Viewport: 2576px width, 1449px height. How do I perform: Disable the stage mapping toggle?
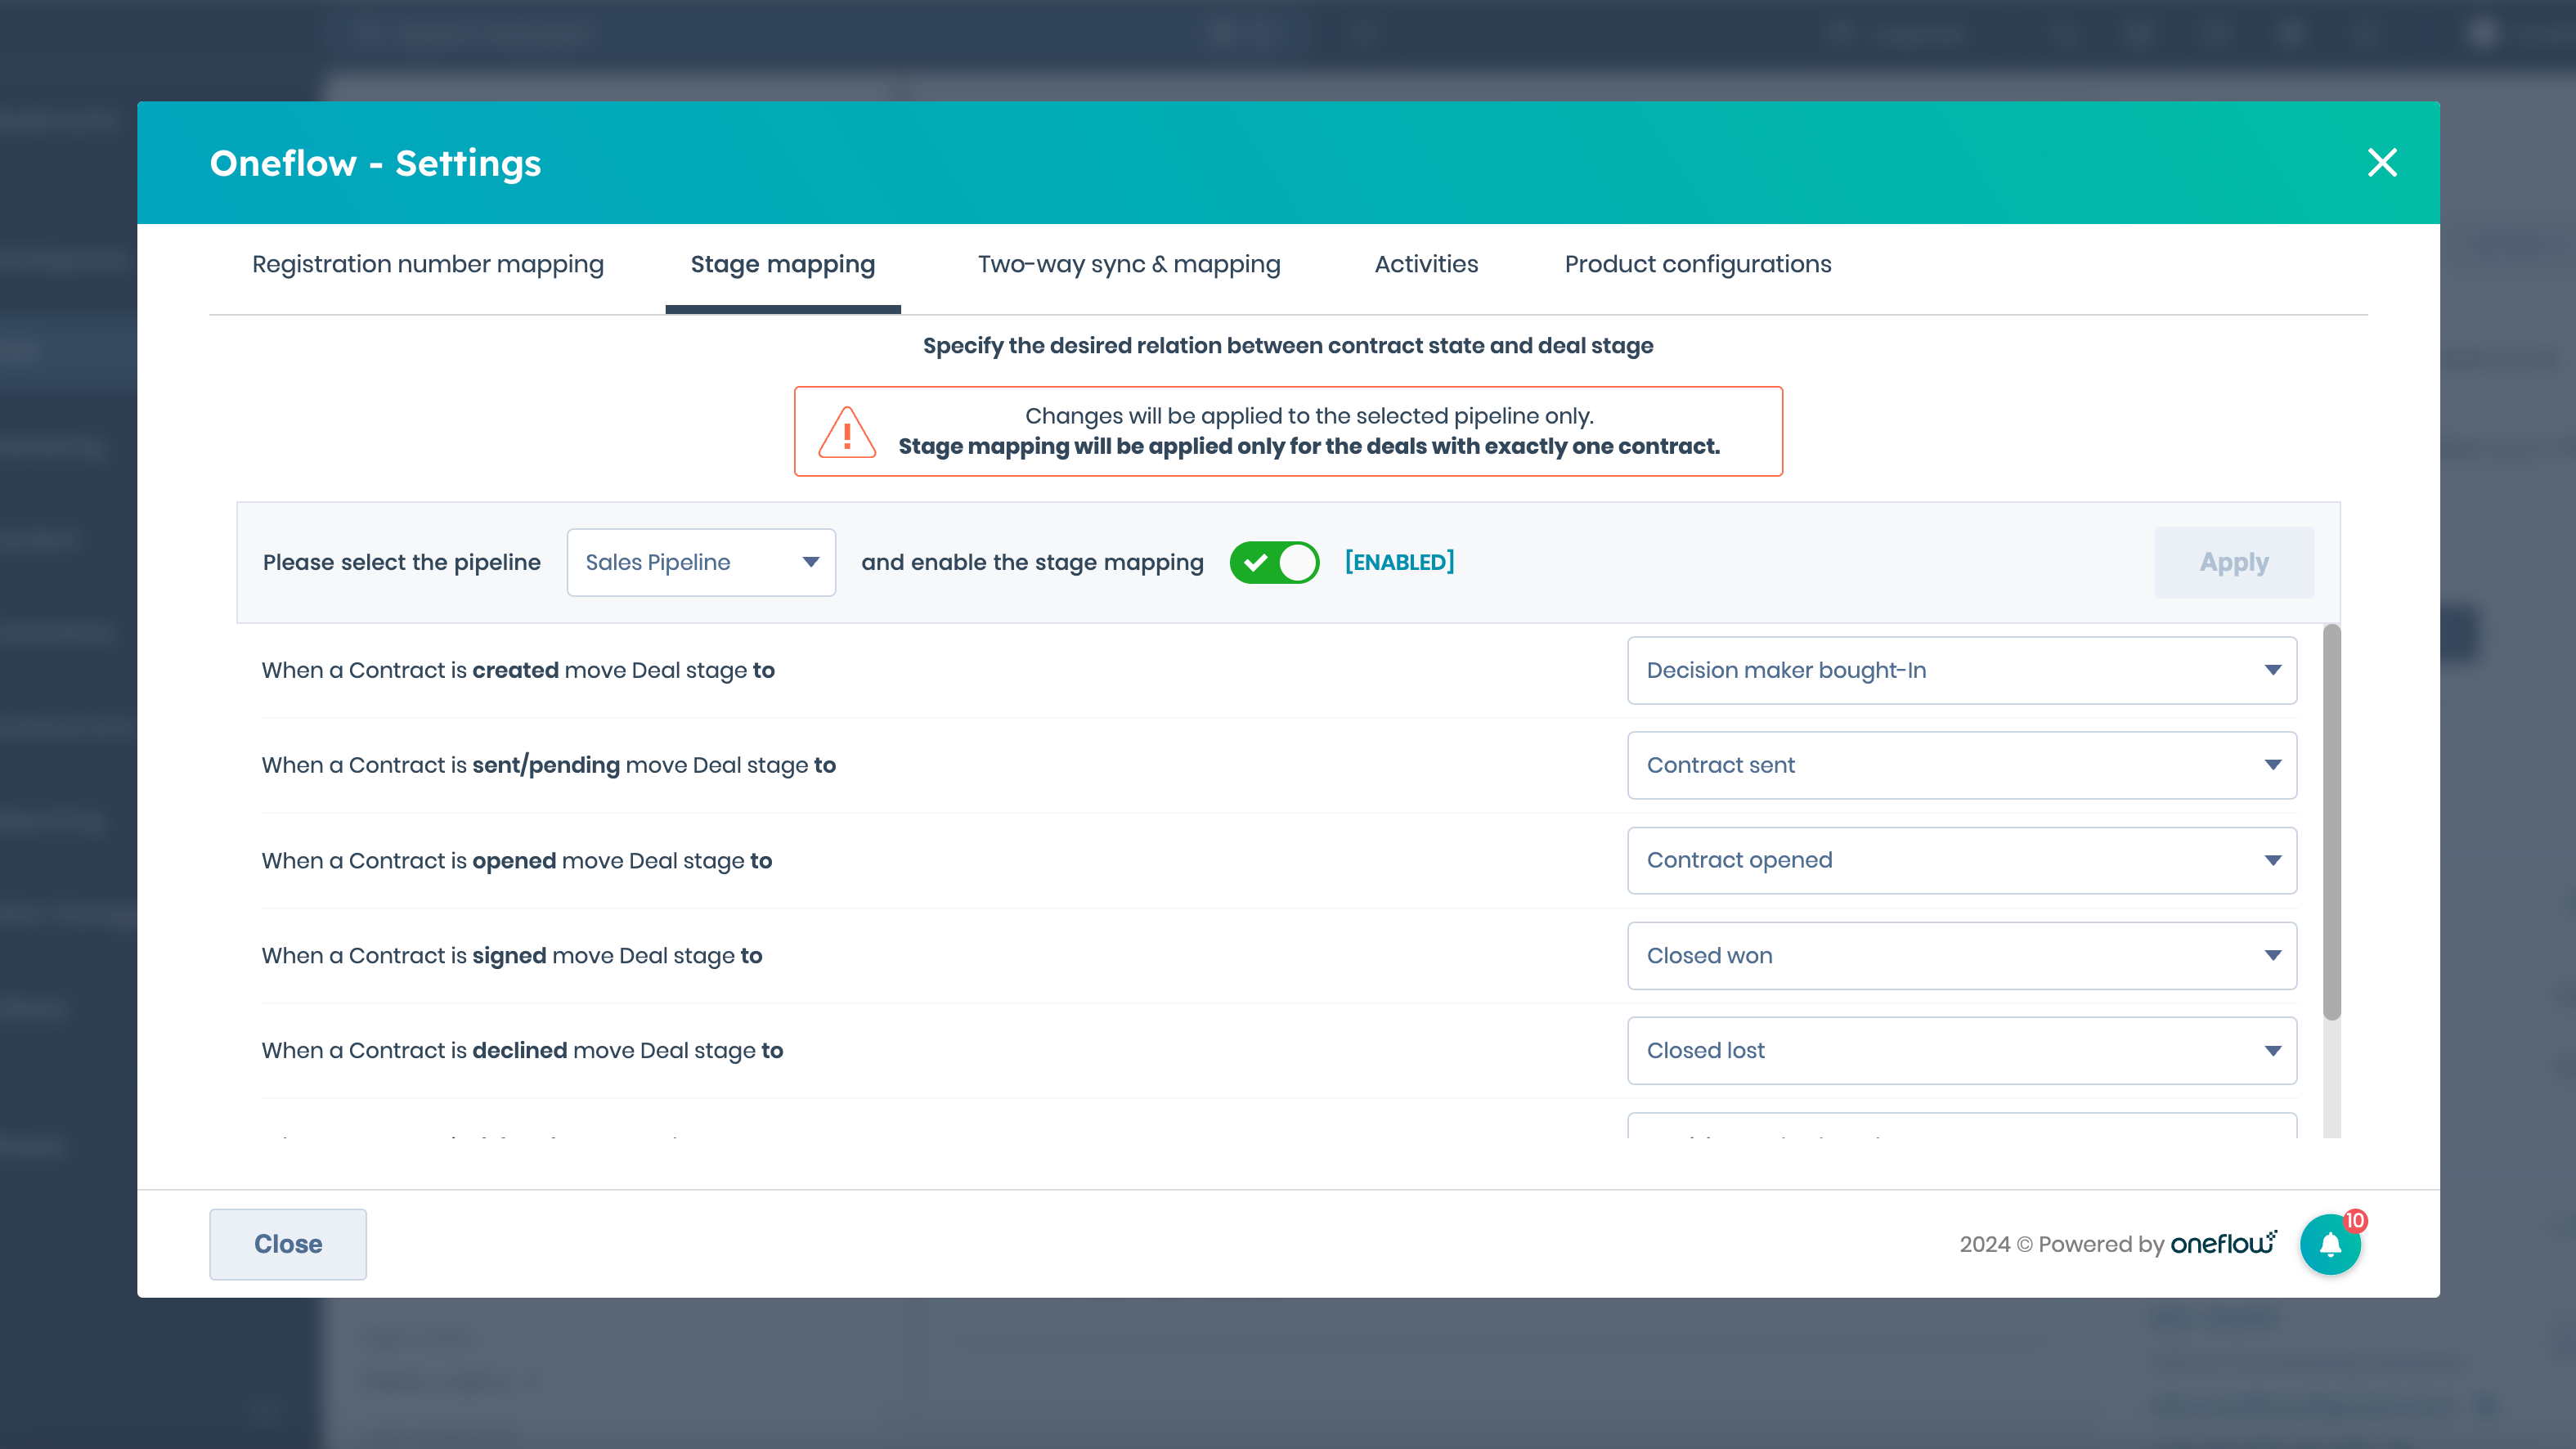point(1273,562)
